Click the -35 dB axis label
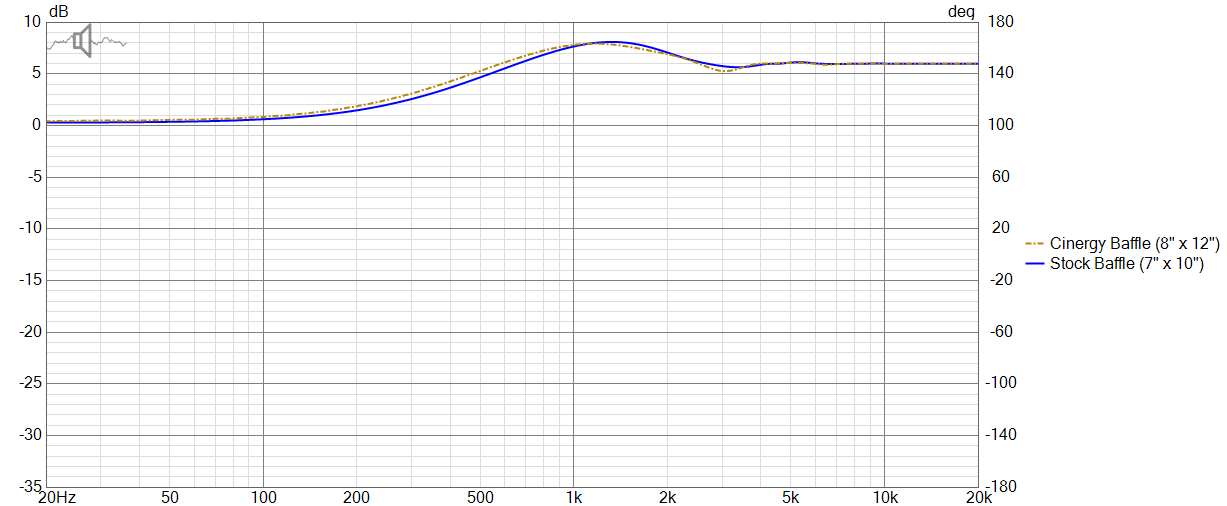1227x506 pixels. (x=28, y=486)
